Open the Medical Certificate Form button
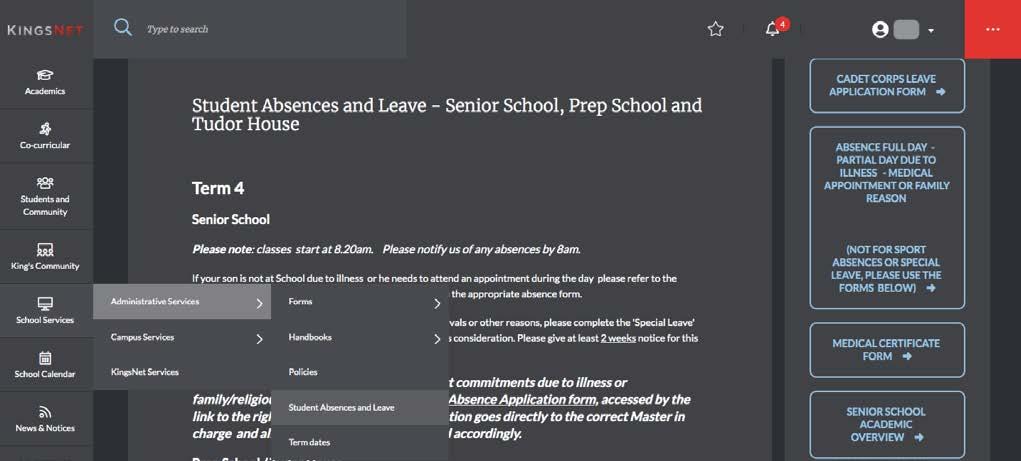The width and height of the screenshot is (1021, 461). [x=887, y=349]
